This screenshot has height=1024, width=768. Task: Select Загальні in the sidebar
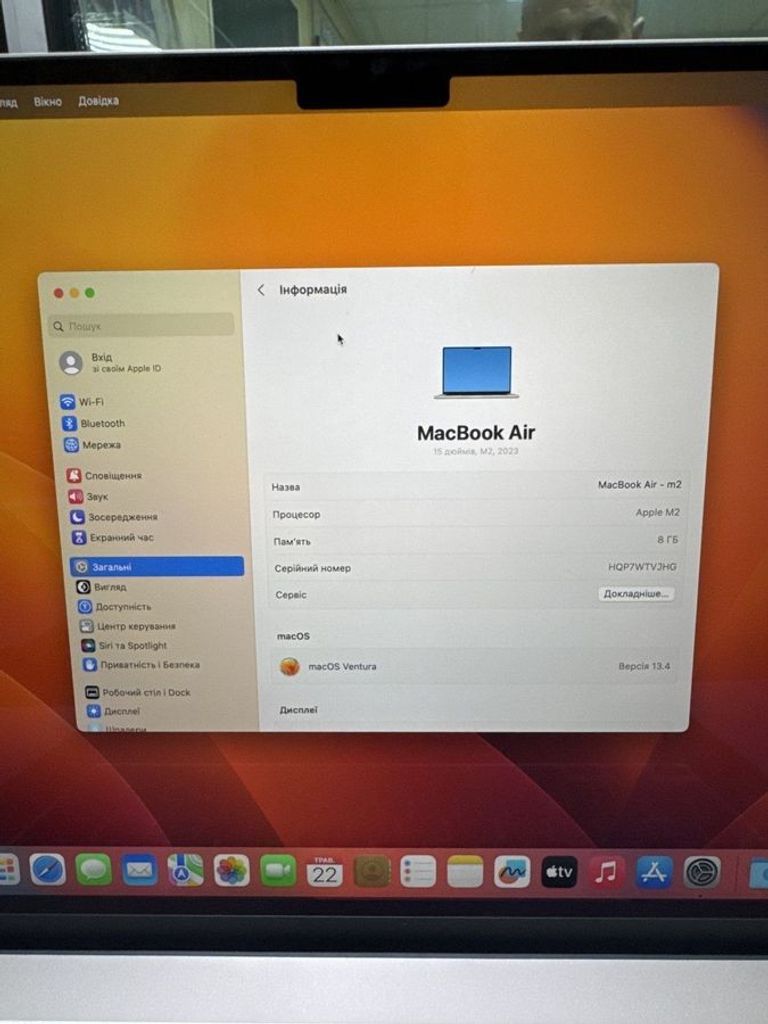(x=157, y=566)
